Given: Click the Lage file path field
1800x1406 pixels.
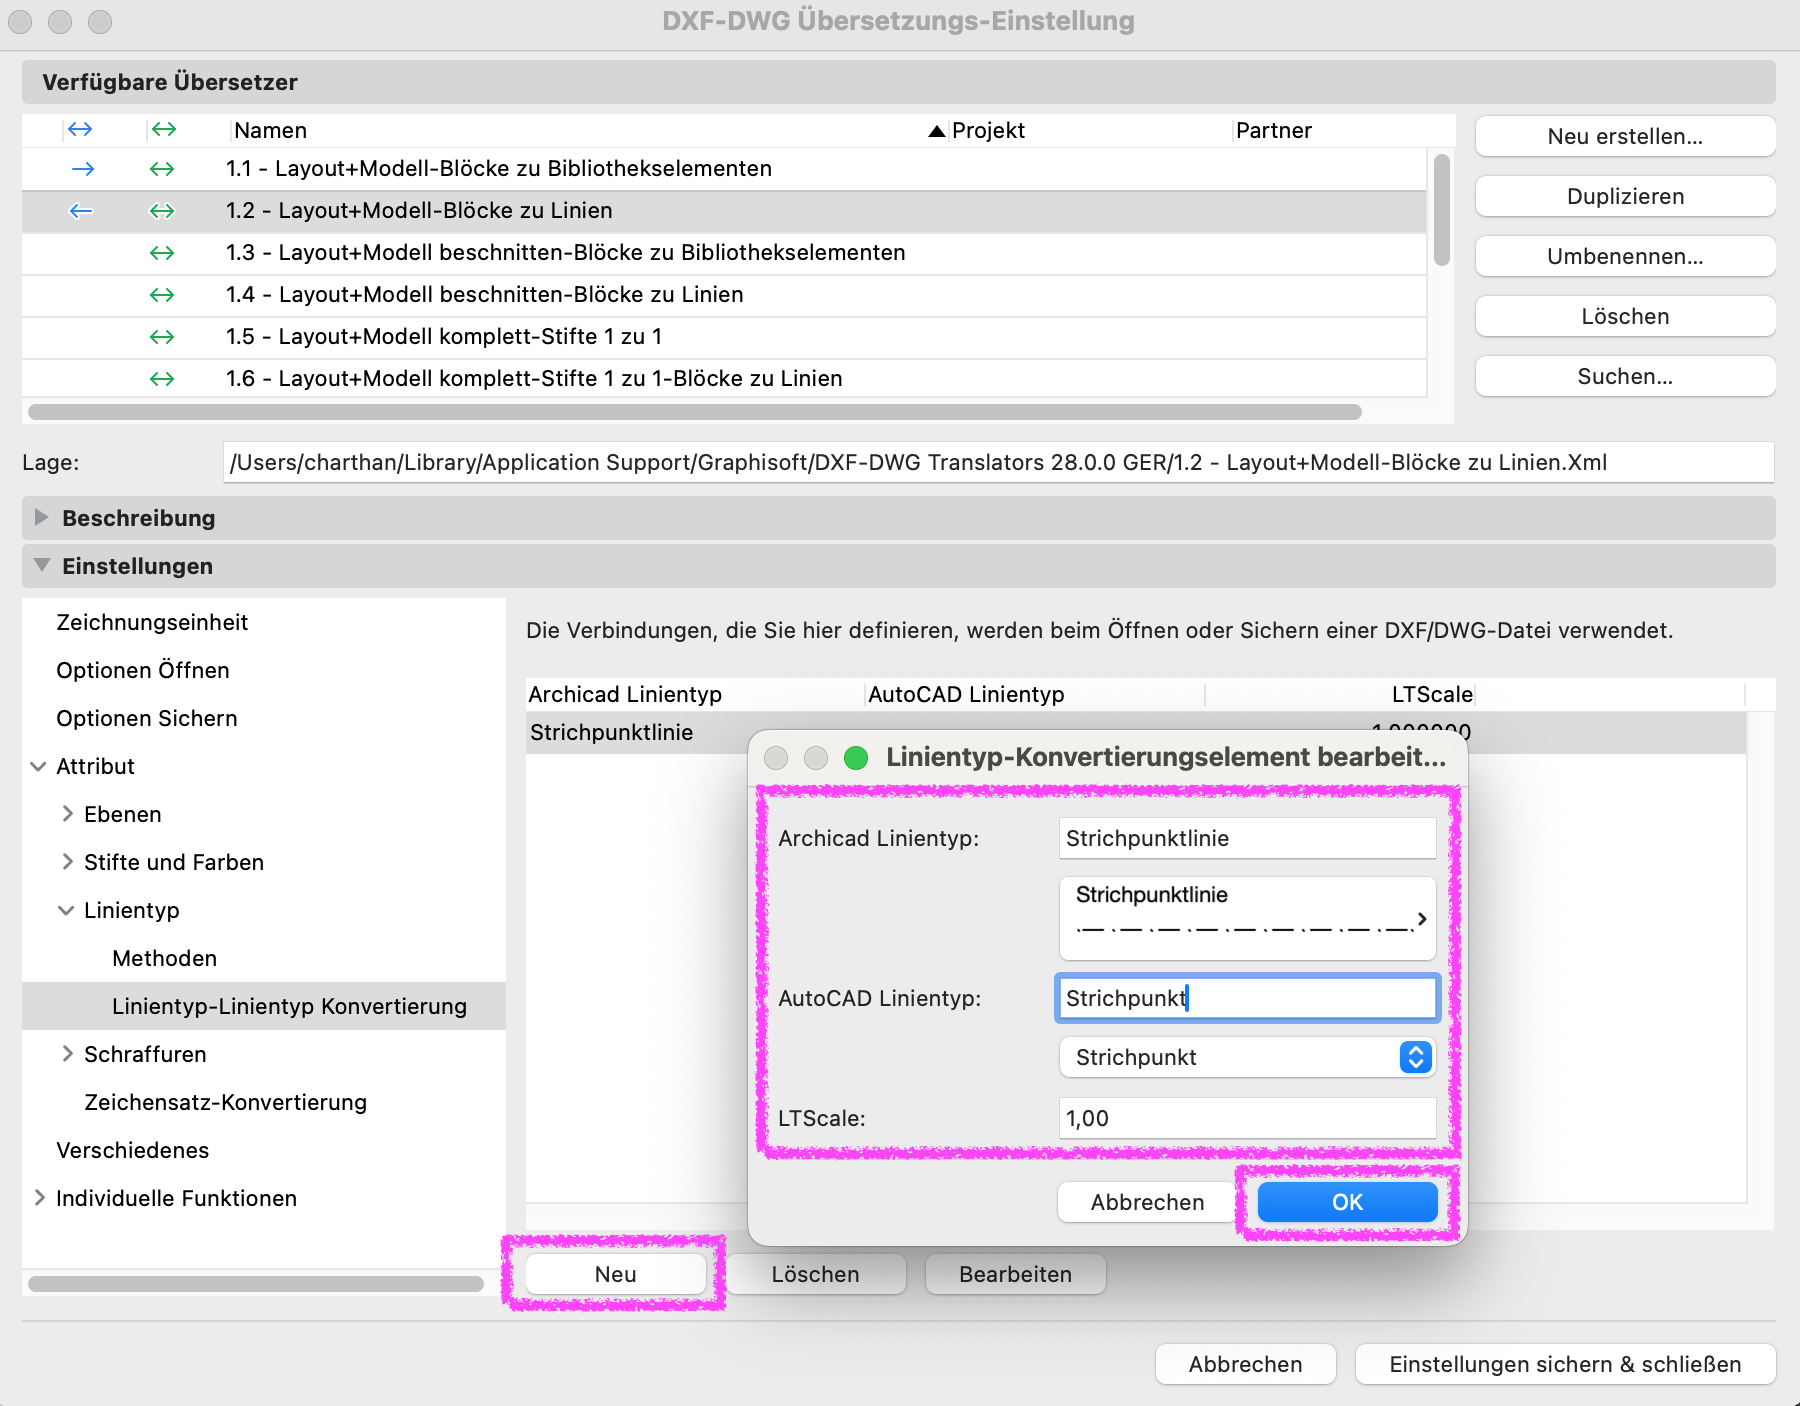Looking at the screenshot, I should (x=998, y=462).
